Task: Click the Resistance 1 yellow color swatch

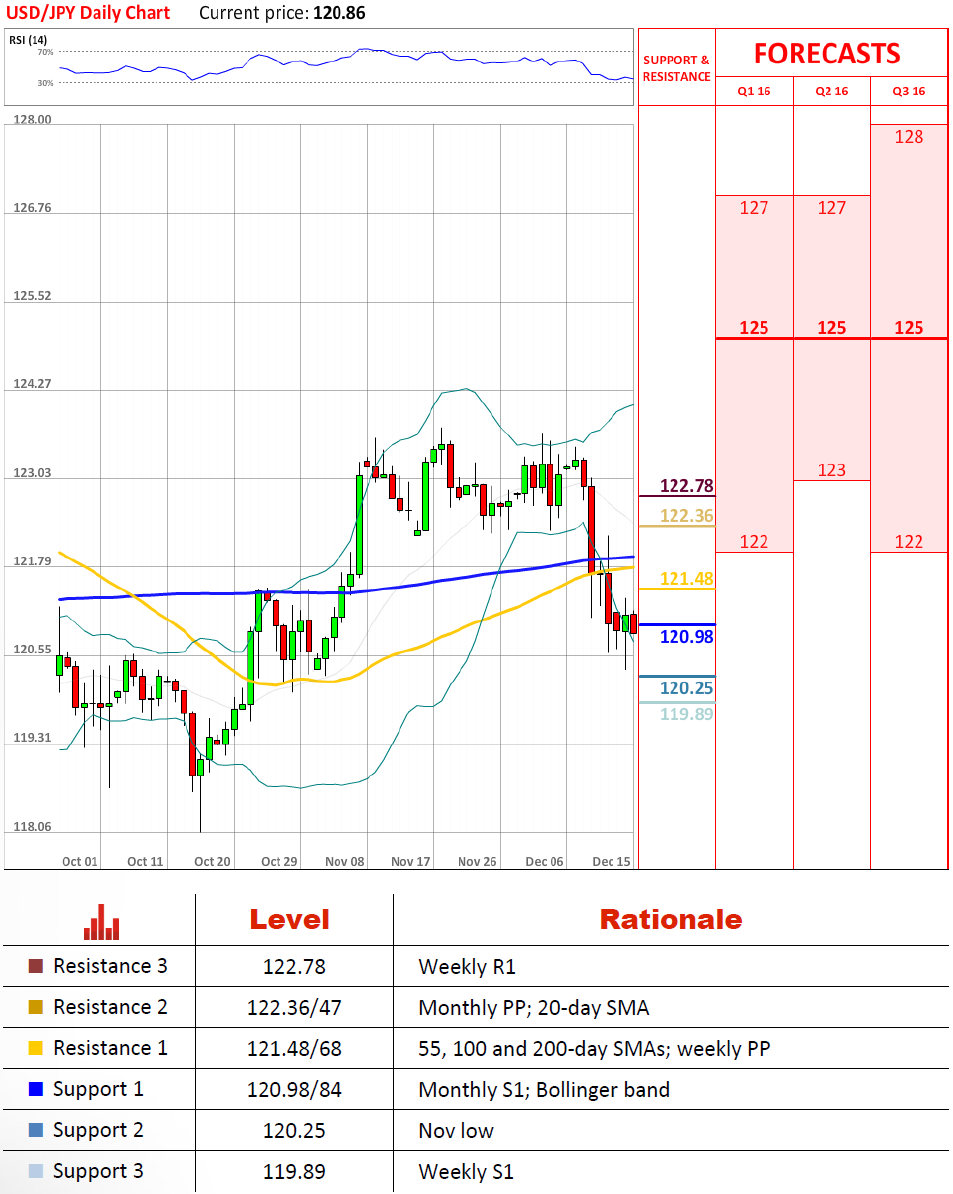Action: click(x=36, y=1049)
